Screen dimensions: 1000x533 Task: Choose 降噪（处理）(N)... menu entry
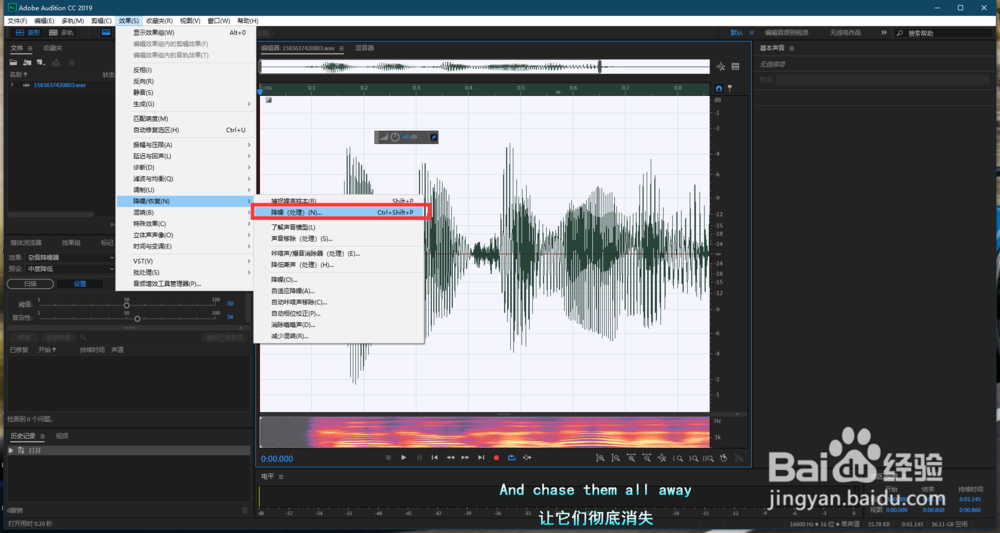tap(340, 212)
